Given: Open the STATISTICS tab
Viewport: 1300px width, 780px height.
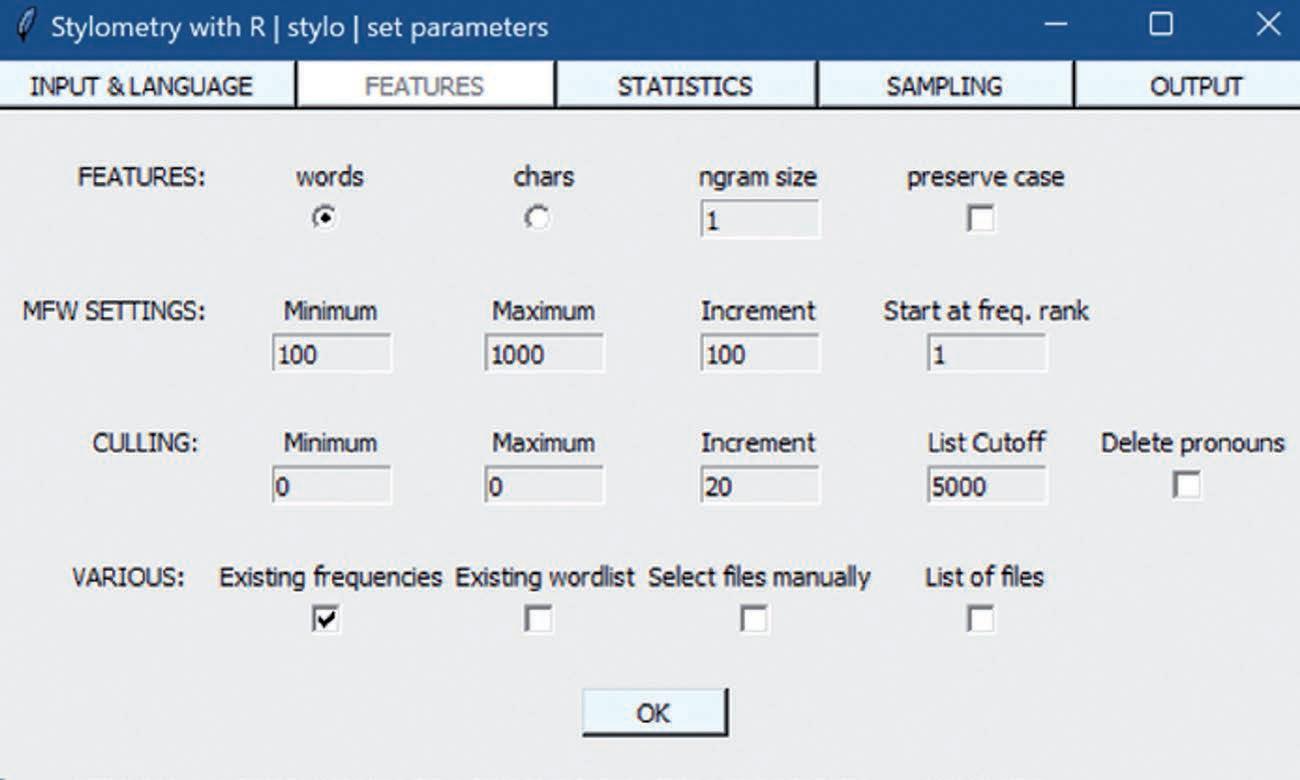Looking at the screenshot, I should (x=685, y=86).
